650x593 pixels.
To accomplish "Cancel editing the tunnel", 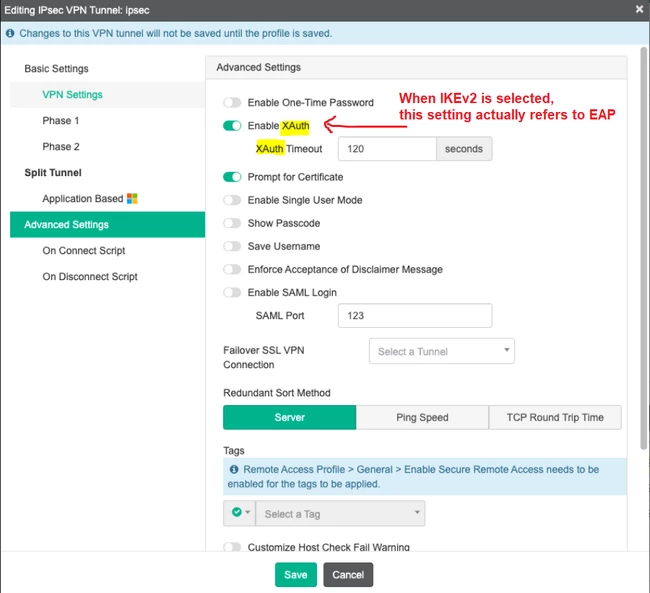I will coord(348,574).
